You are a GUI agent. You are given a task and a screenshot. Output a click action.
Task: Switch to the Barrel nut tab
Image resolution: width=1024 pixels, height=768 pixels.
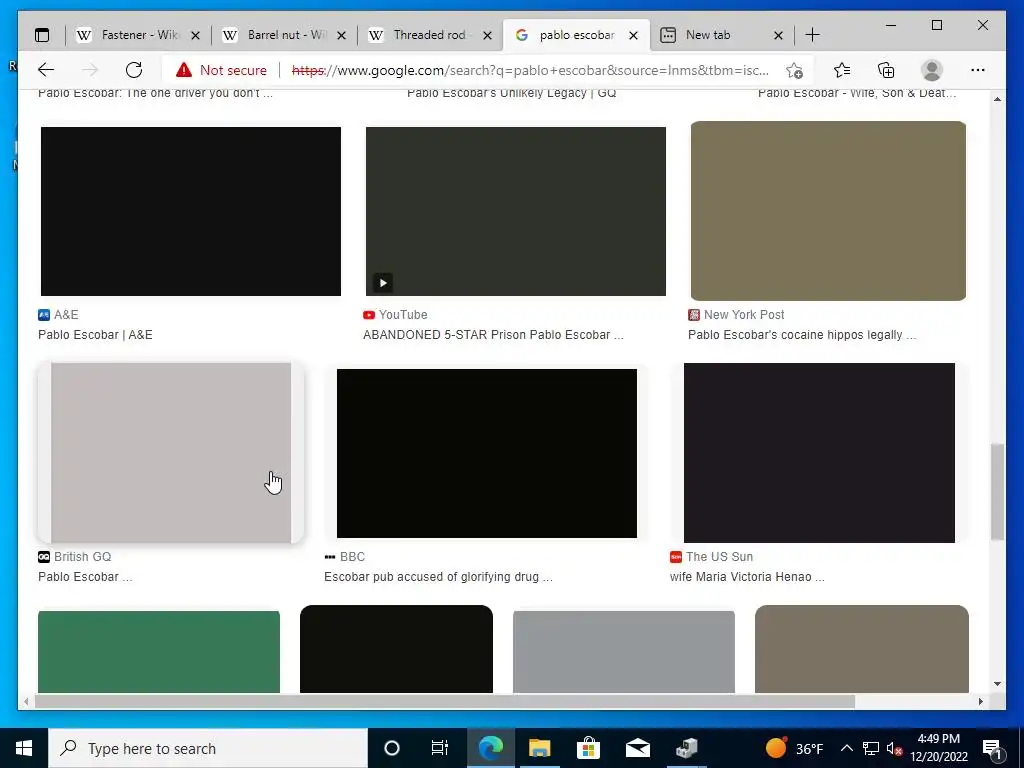(x=283, y=35)
